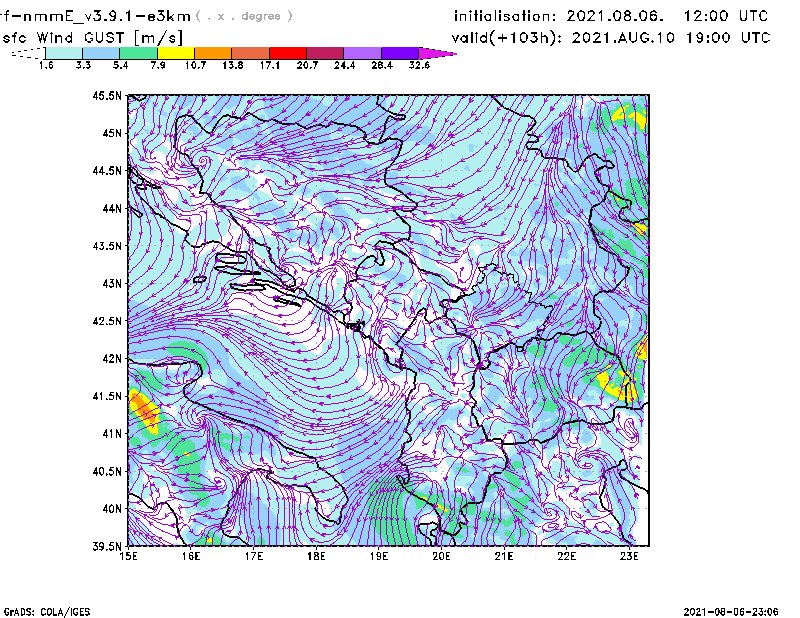This screenshot has width=800, height=618.
Task: Click the "22E" longitude label
Action: [567, 556]
